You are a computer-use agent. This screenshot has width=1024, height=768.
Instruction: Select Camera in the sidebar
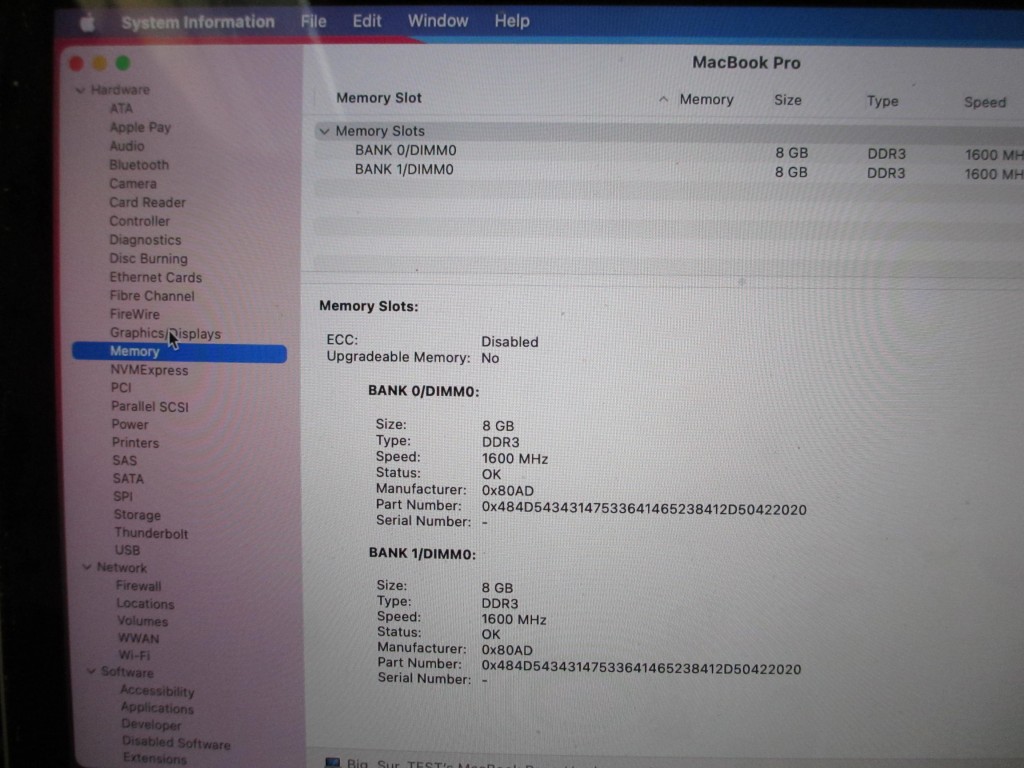(133, 184)
